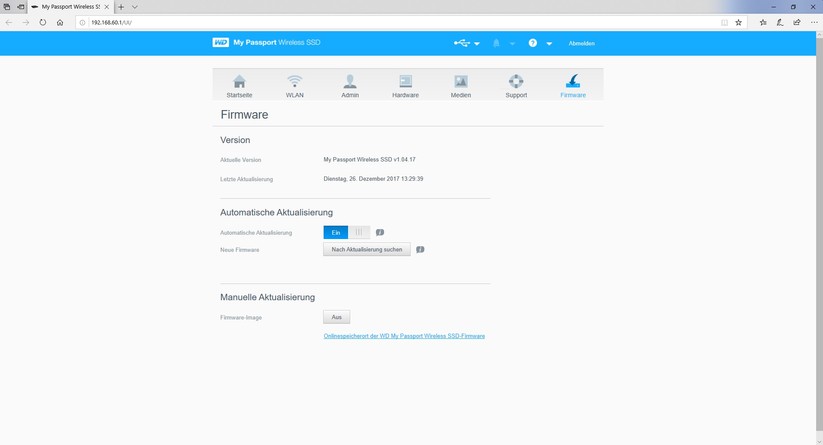
Task: Click the Neue Firmware label
Action: pyautogui.click(x=239, y=250)
